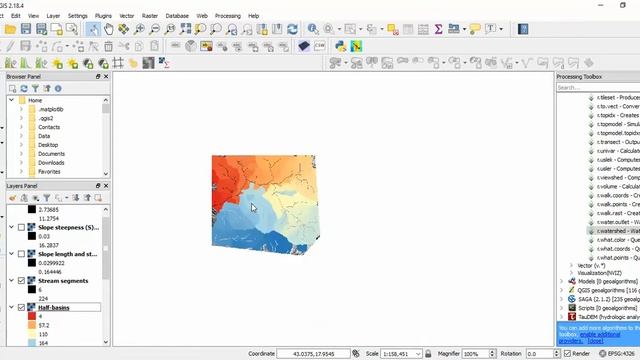Viewport: 640px width, 360px height.
Task: Open the Python Console icon
Action: (x=340, y=46)
